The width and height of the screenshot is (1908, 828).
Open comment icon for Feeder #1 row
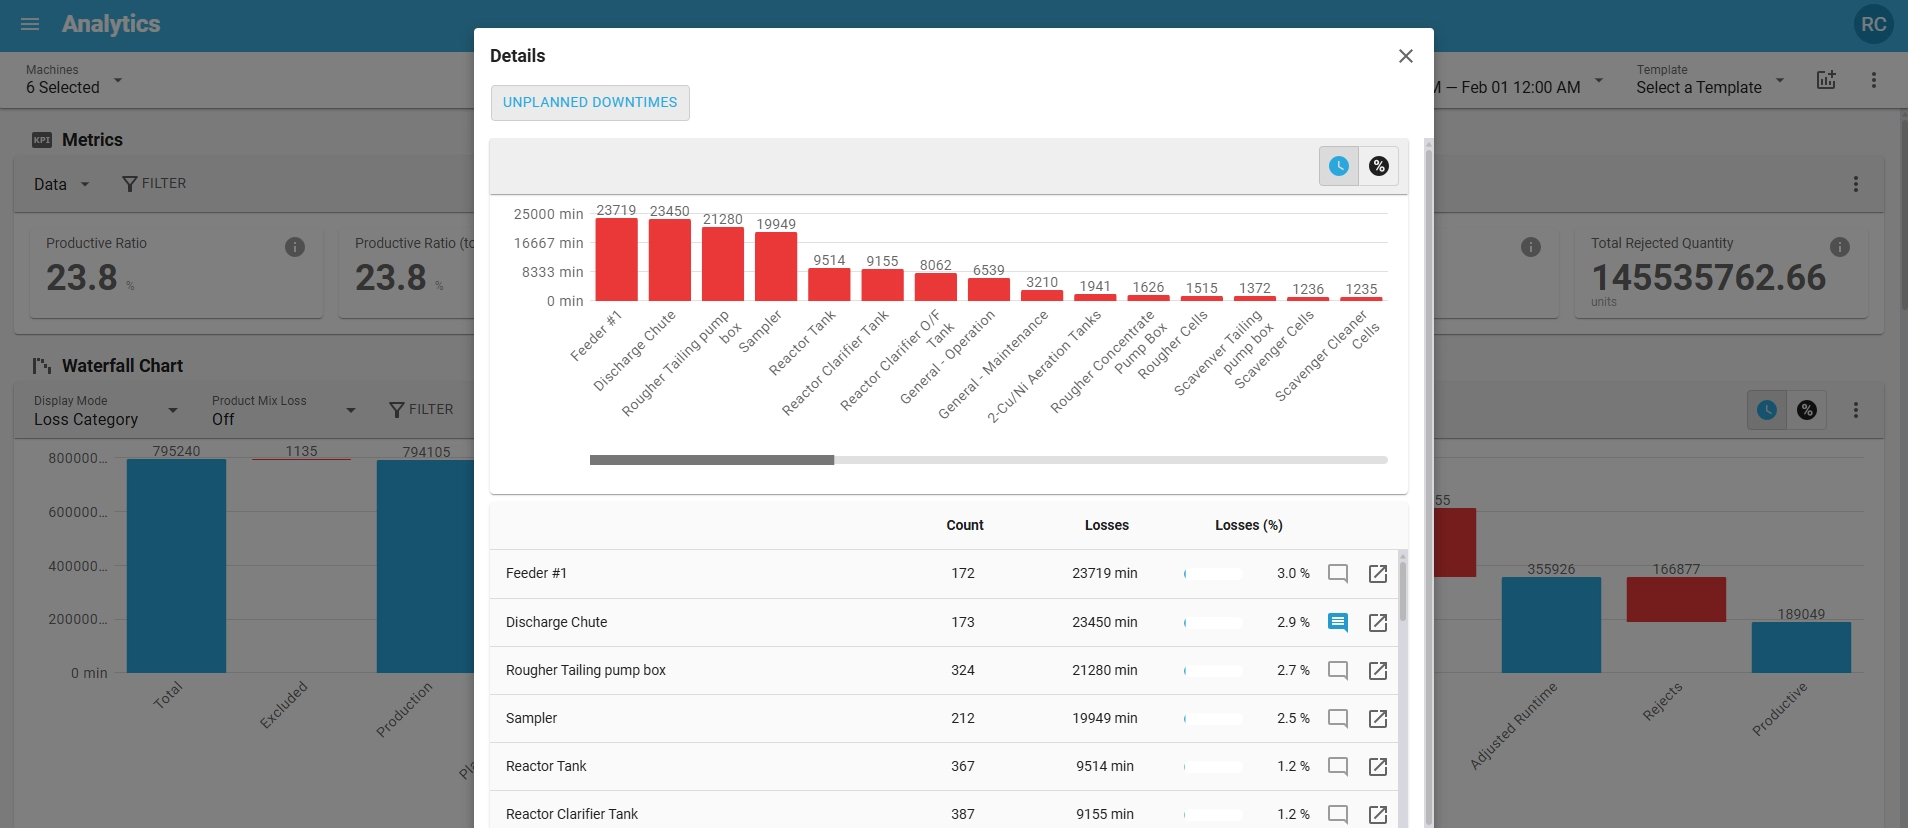1337,573
